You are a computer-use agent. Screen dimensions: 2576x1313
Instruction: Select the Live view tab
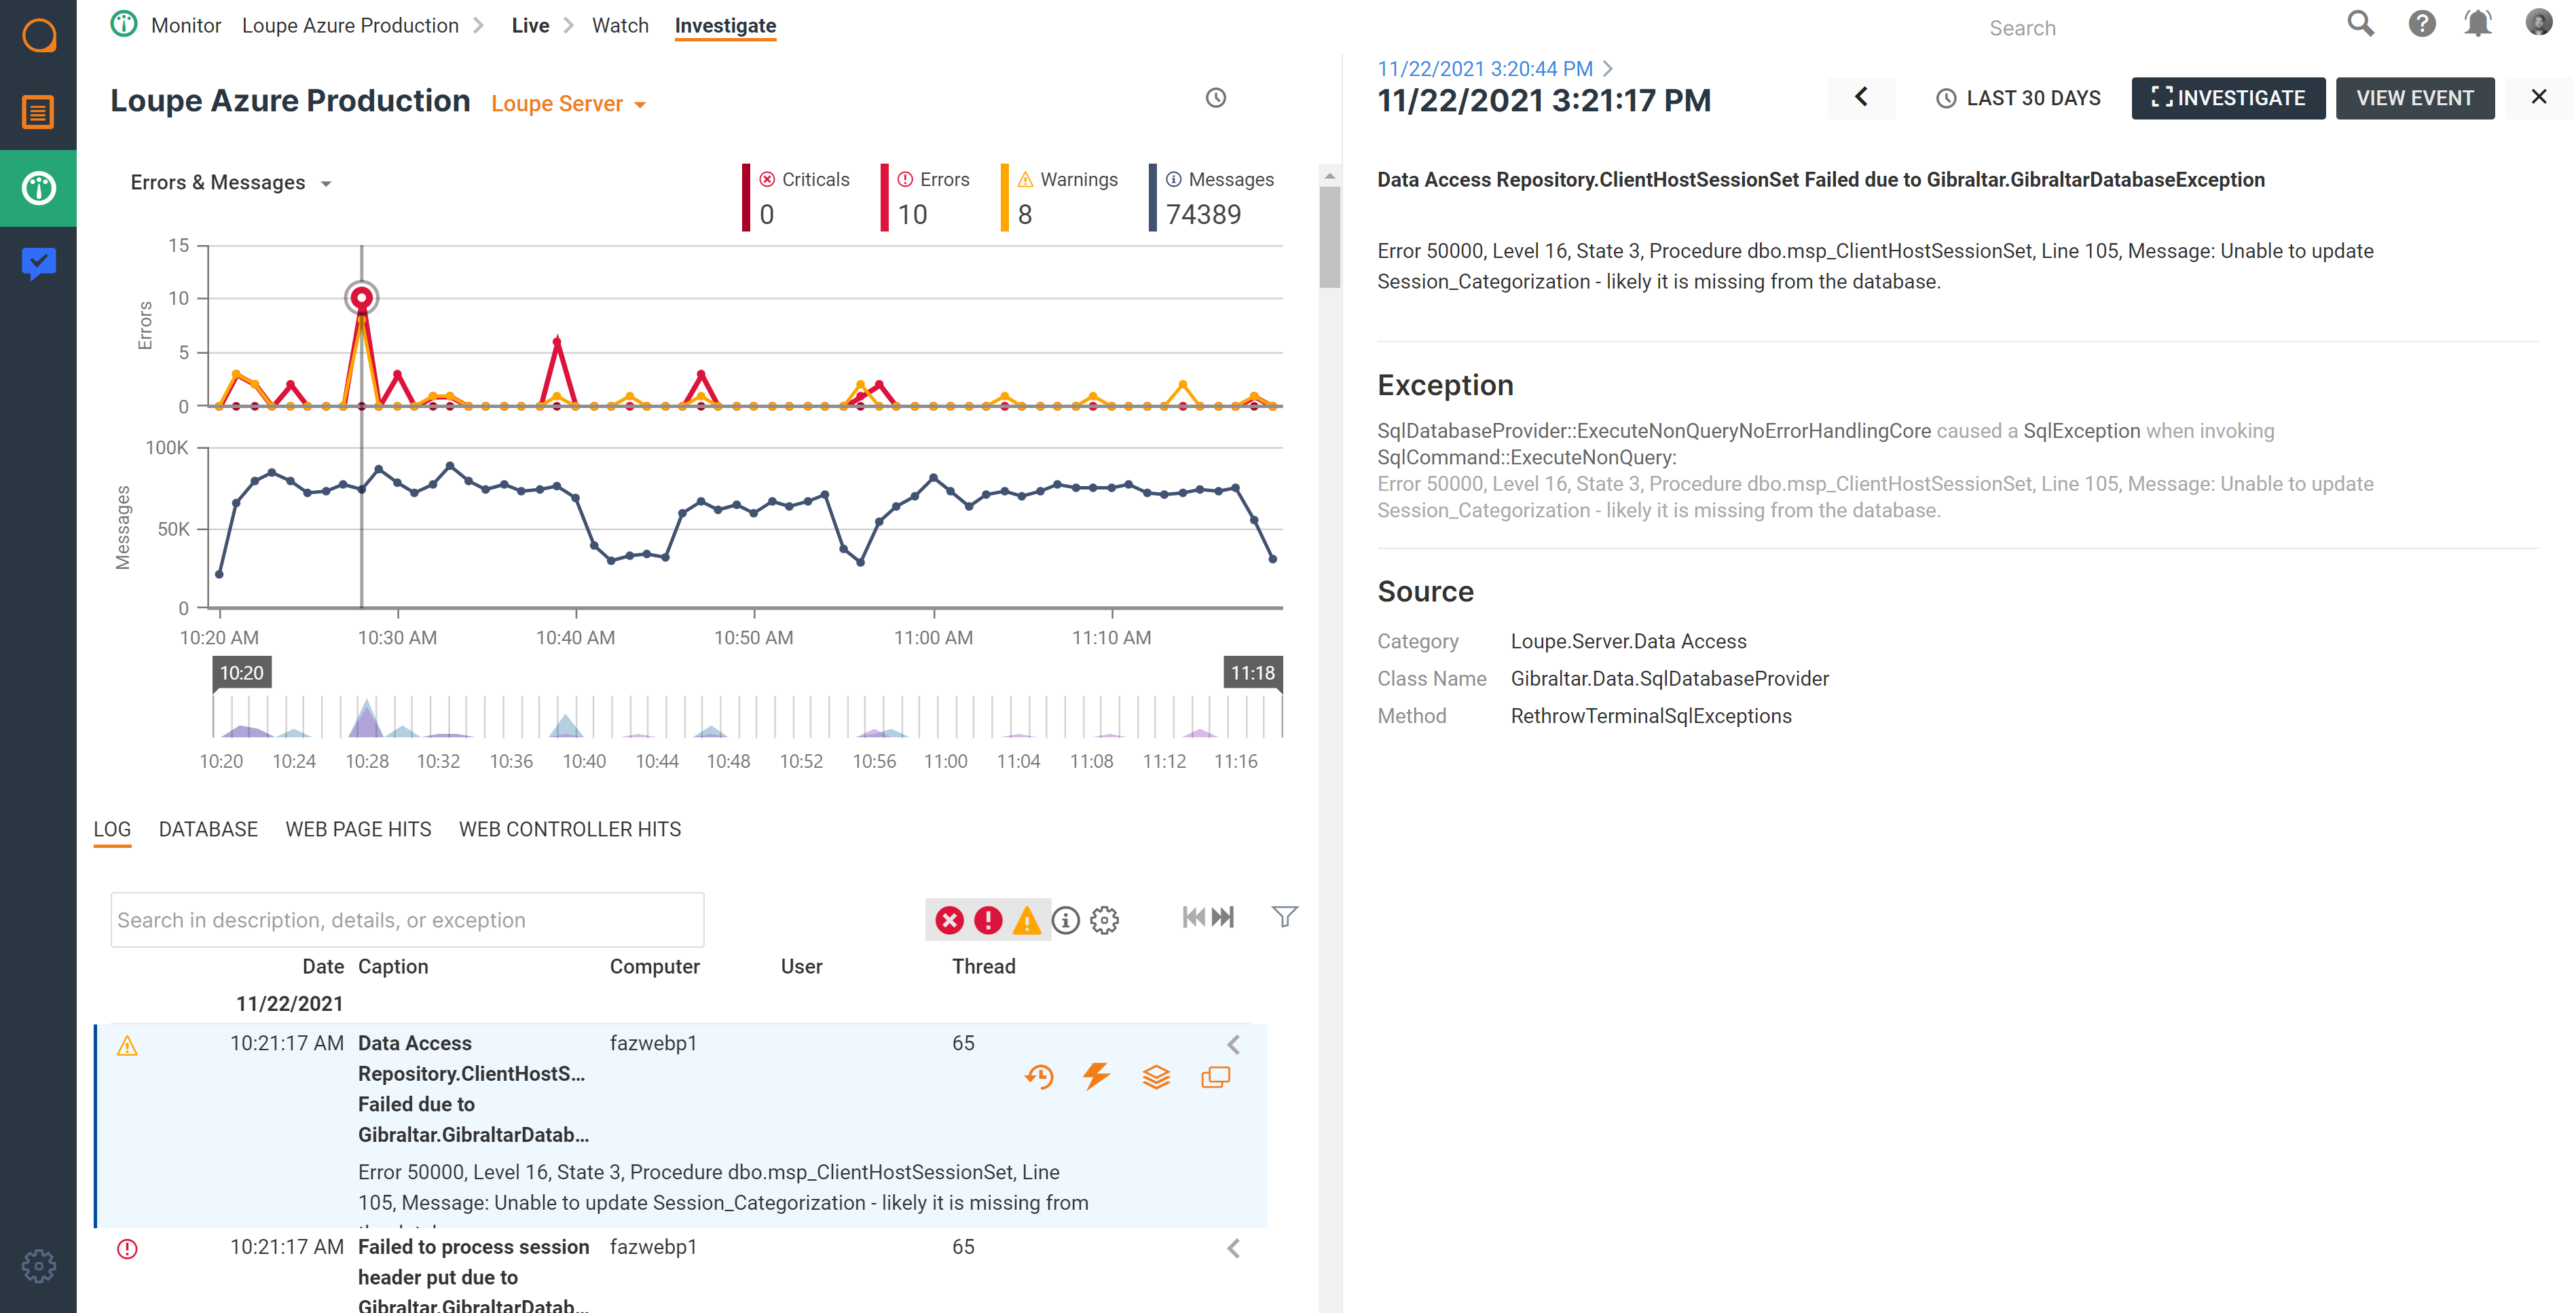point(530,25)
